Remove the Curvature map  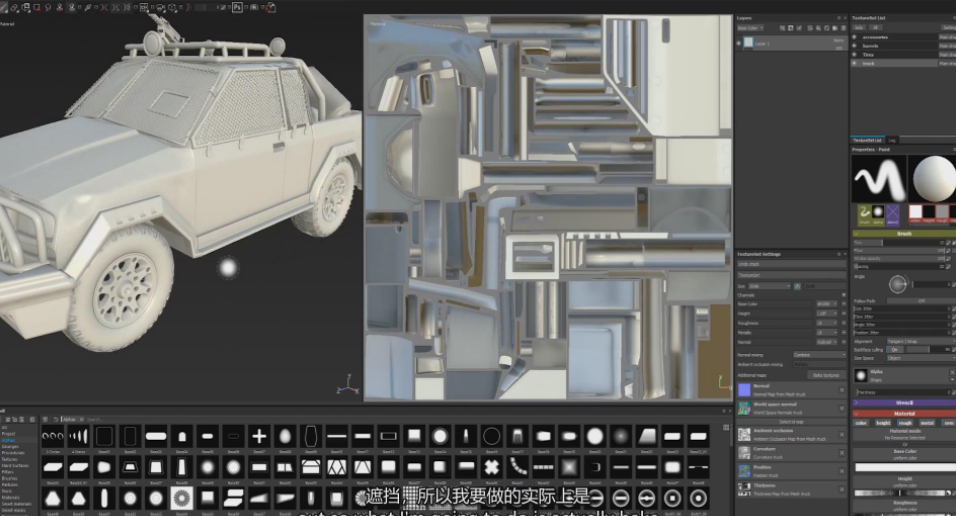842,453
